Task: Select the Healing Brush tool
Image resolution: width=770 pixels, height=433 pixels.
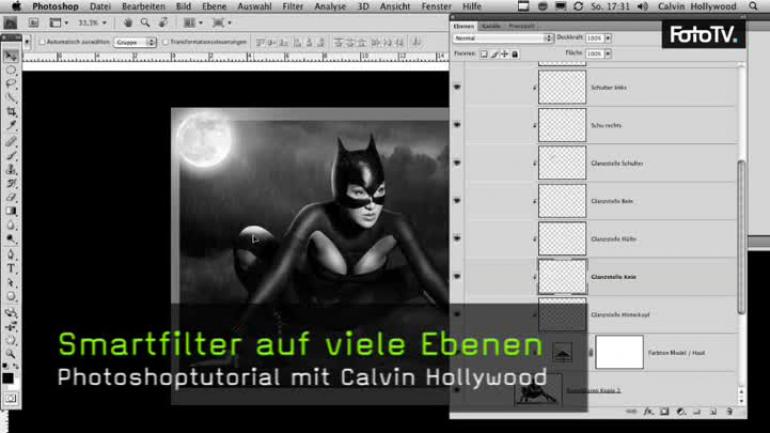Action: pyautogui.click(x=10, y=142)
